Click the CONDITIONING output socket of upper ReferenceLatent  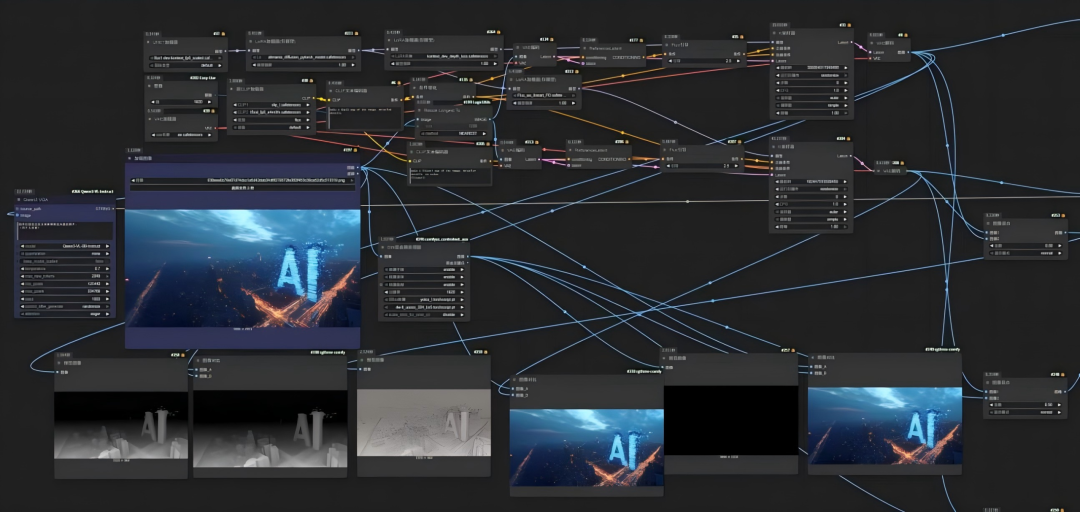[645, 57]
